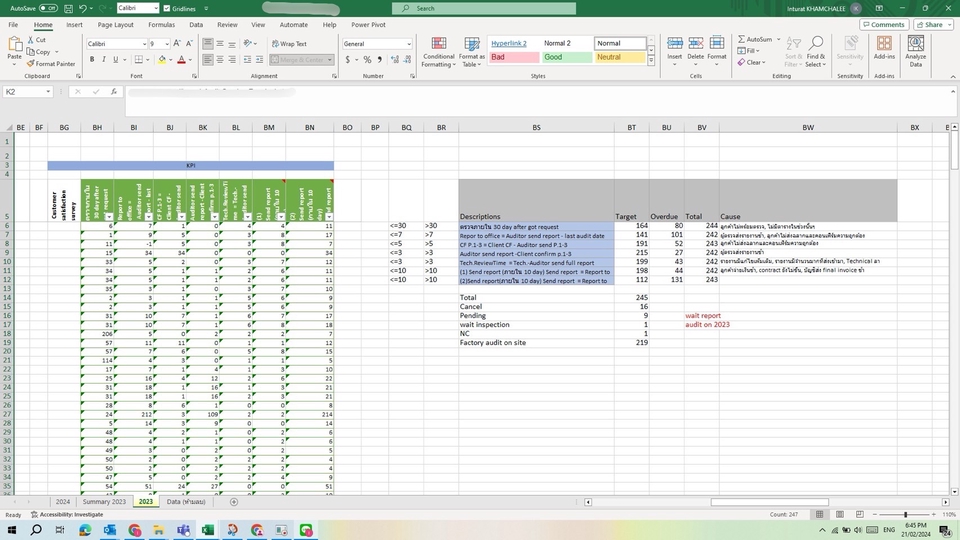Select column BS header
This screenshot has width=960, height=540.
coord(536,127)
